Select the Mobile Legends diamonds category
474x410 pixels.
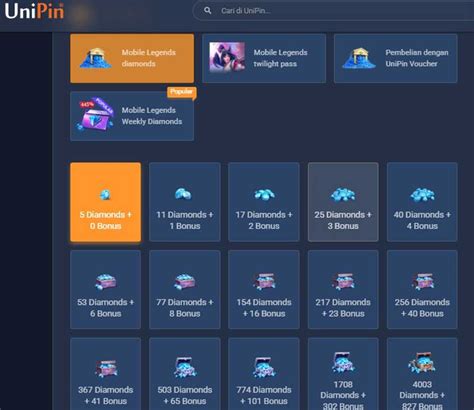132,58
